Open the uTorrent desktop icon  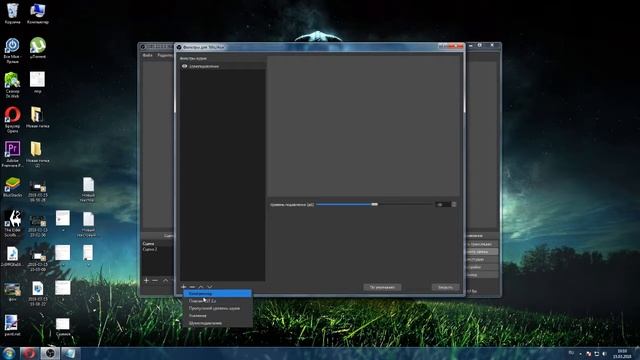tap(38, 48)
